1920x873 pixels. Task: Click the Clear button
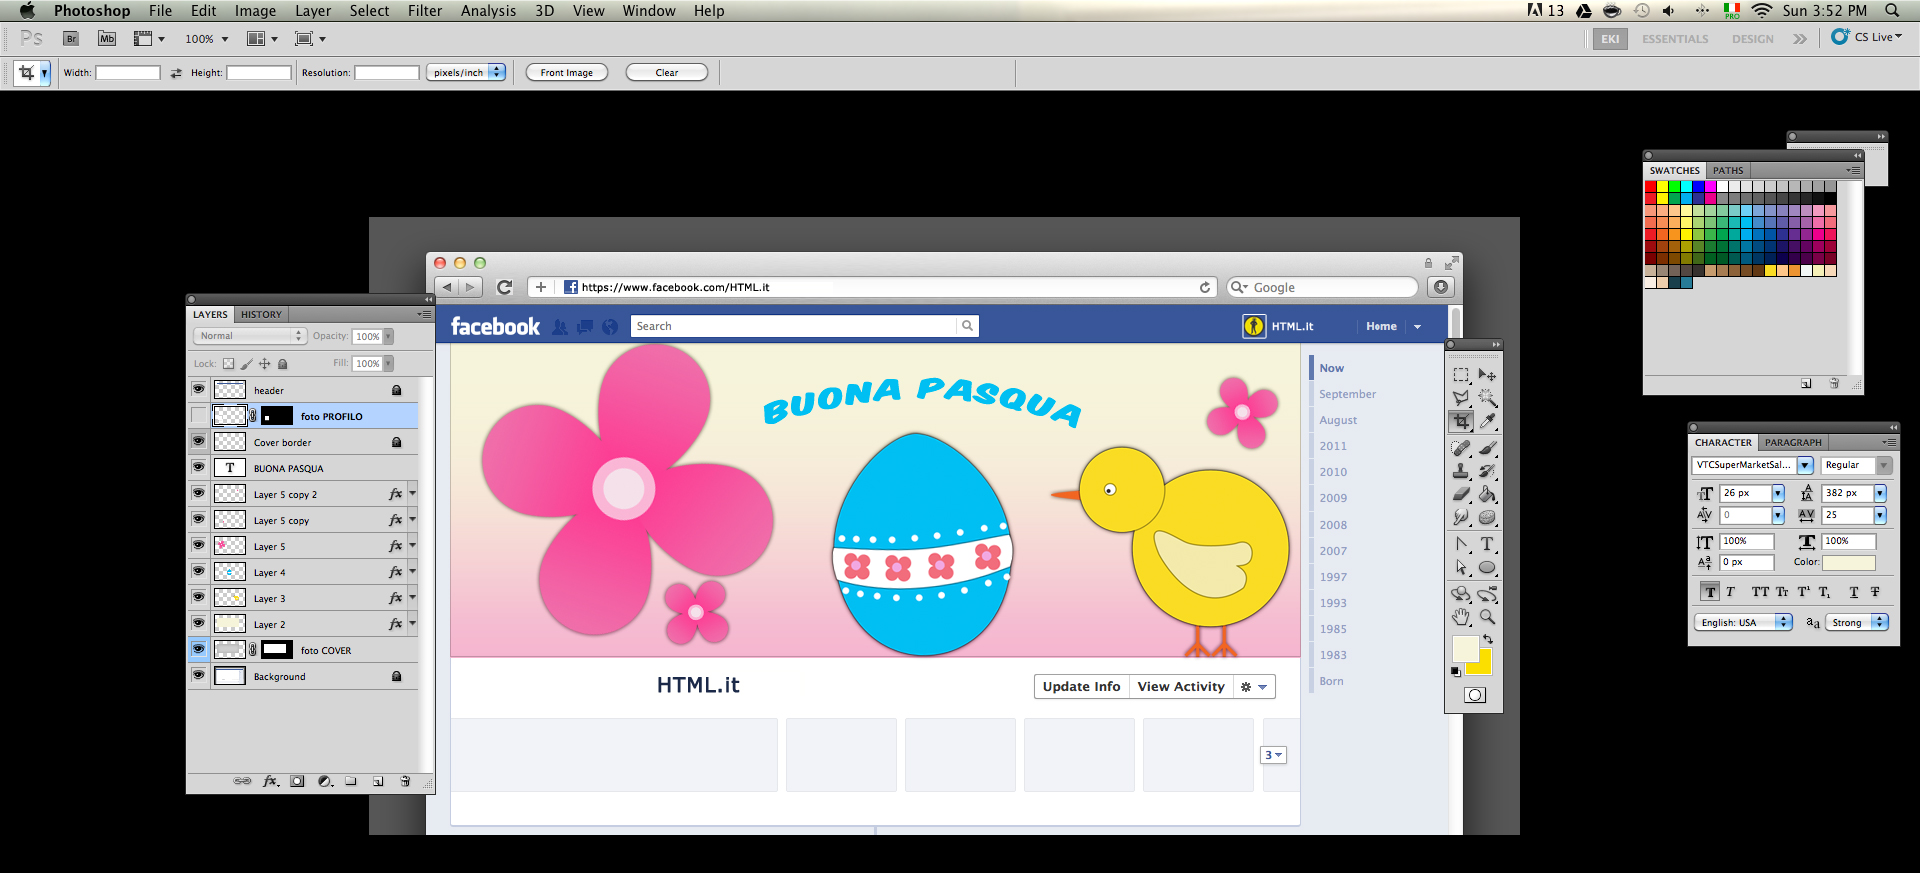pyautogui.click(x=667, y=72)
